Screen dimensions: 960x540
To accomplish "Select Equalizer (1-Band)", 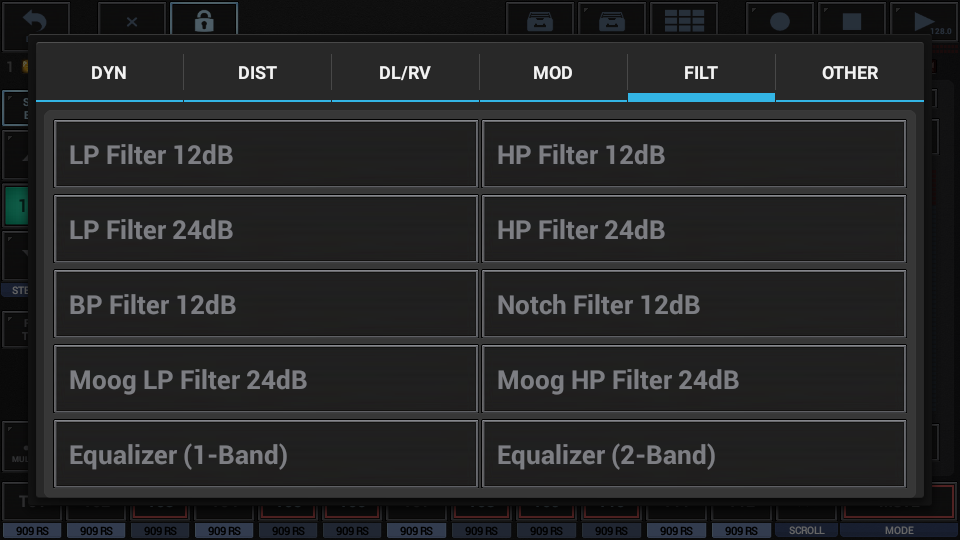I will coord(266,454).
